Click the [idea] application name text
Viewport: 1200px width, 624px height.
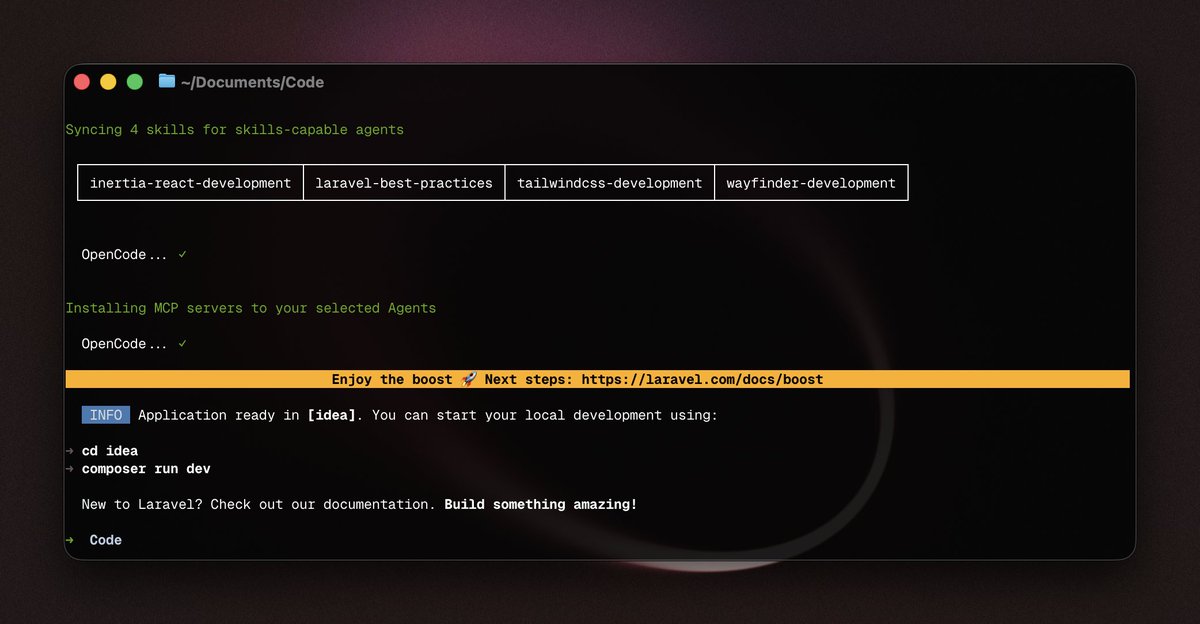(332, 415)
